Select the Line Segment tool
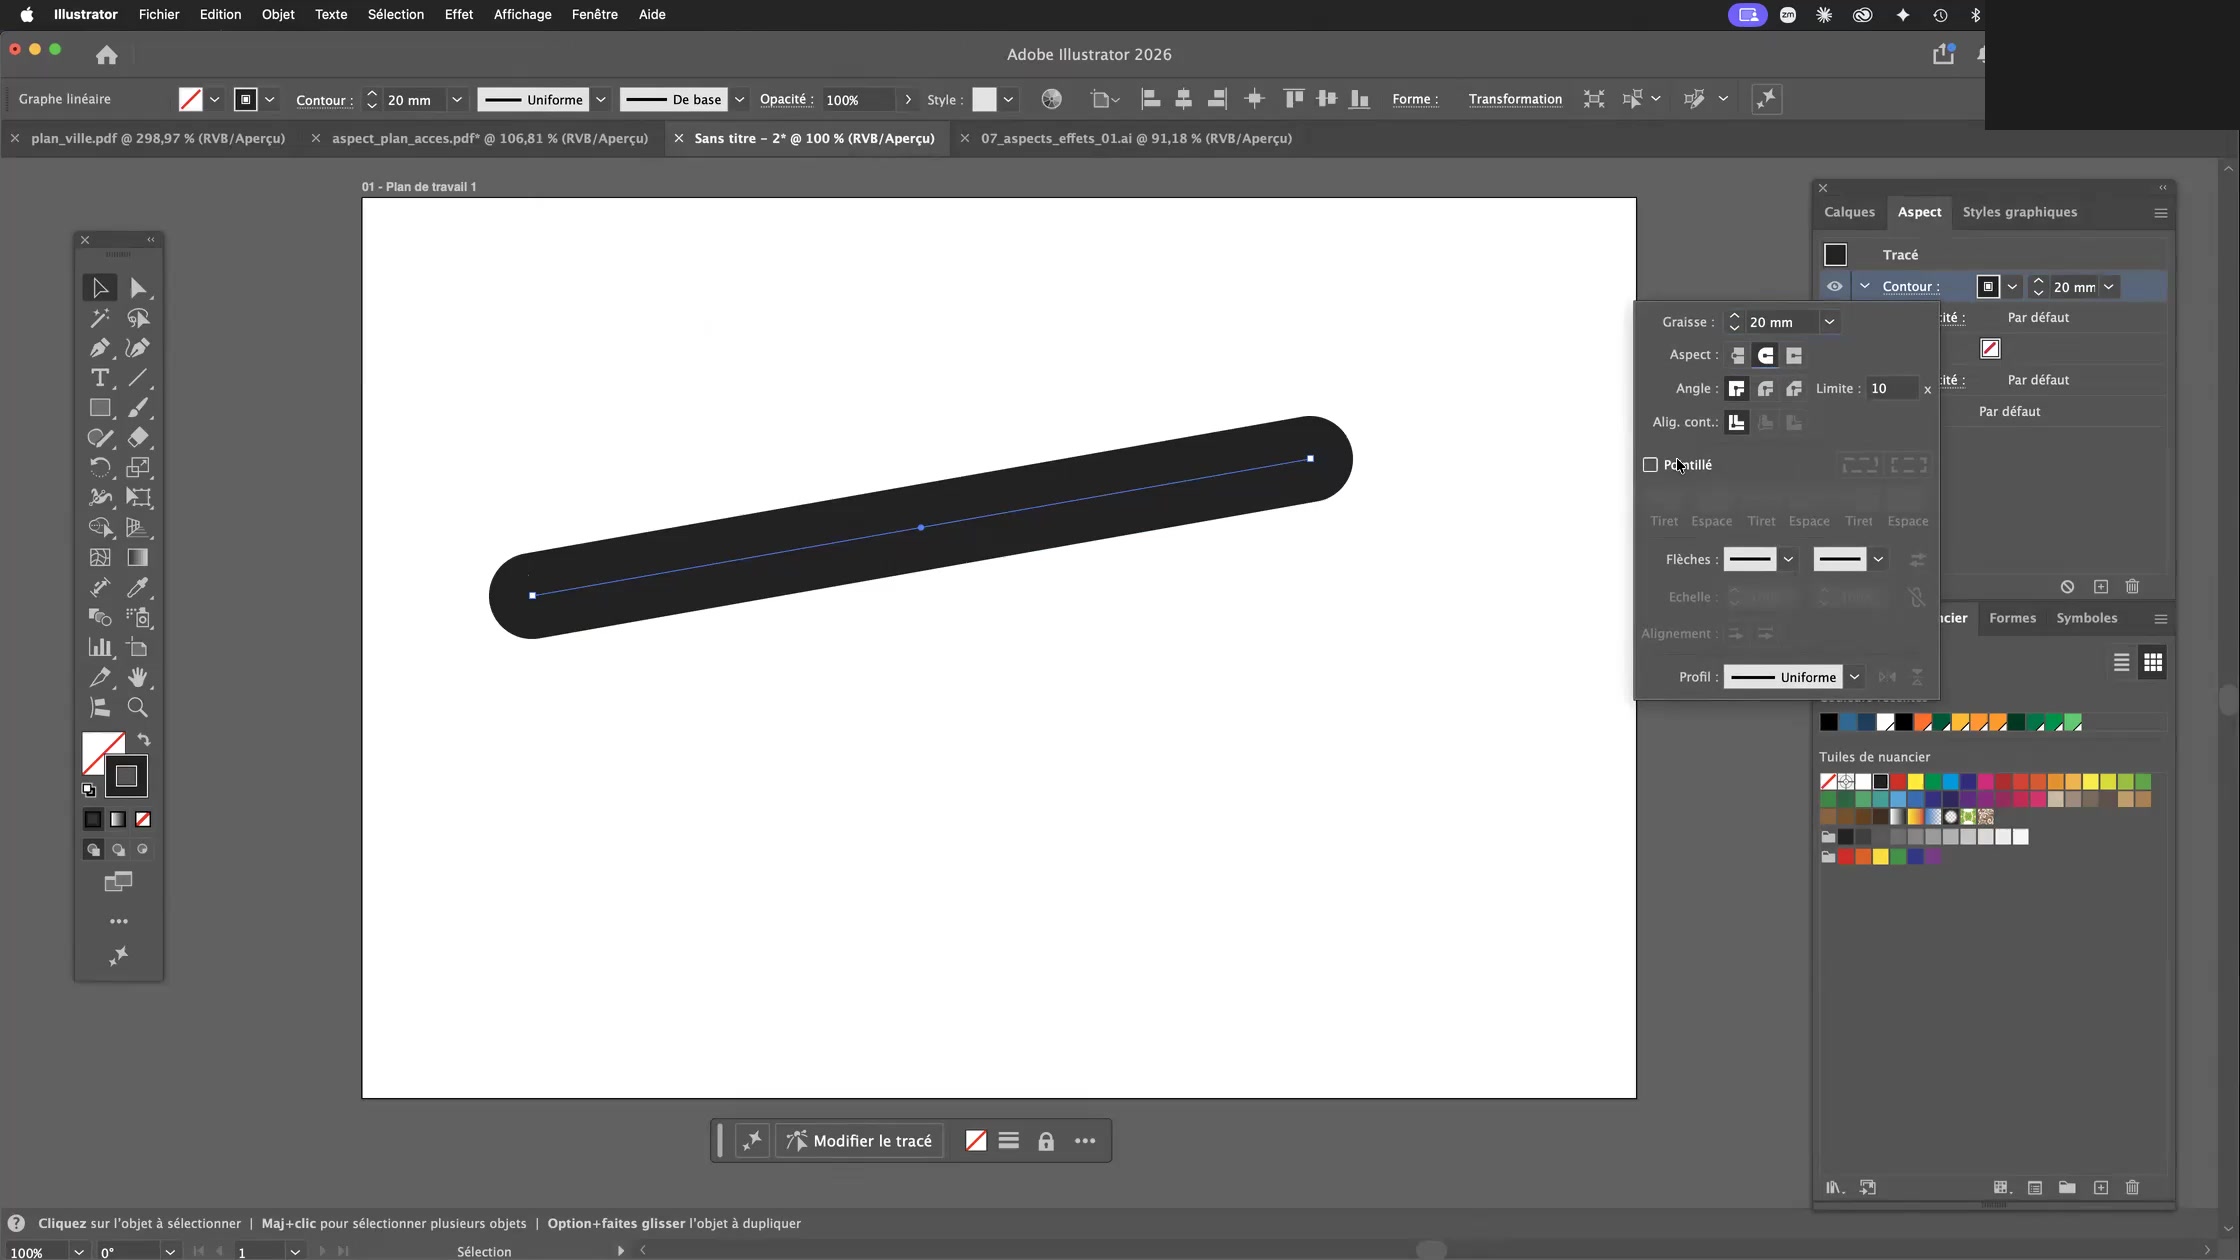 pyautogui.click(x=139, y=378)
